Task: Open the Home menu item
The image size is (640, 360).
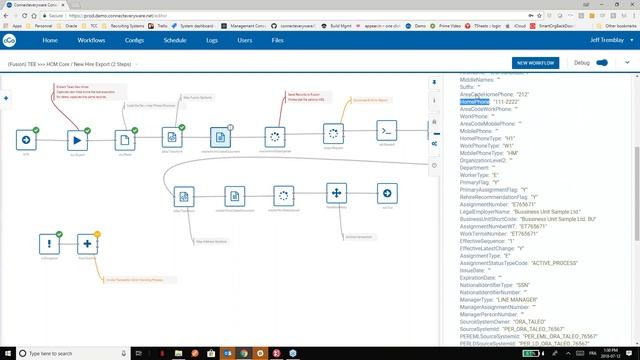Action: (50, 40)
